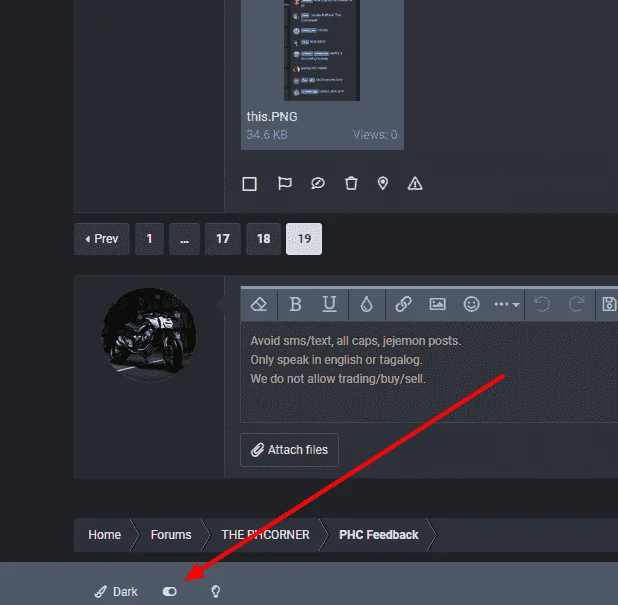Open the motorcycle avatar image
Viewport: 618px width, 605px height.
[149, 335]
